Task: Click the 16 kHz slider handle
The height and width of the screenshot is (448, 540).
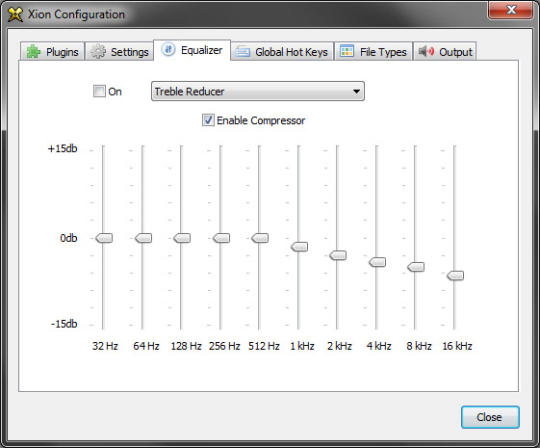Action: [x=455, y=275]
